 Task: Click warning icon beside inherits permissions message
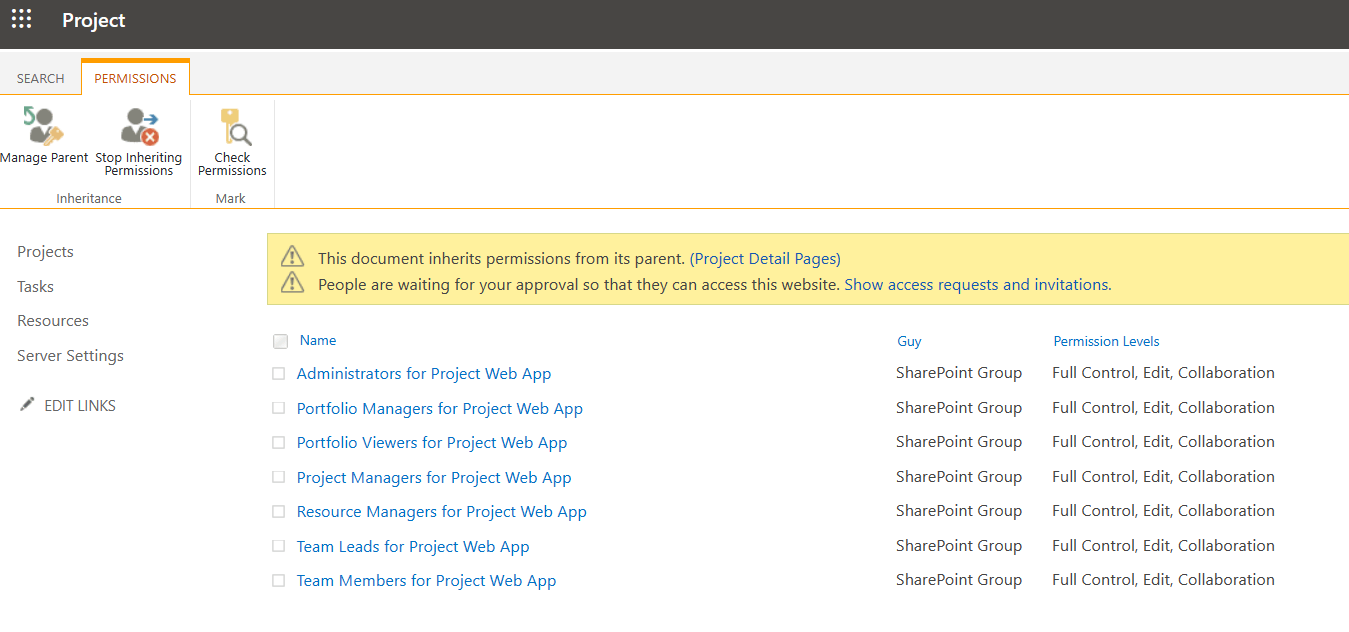(x=292, y=257)
